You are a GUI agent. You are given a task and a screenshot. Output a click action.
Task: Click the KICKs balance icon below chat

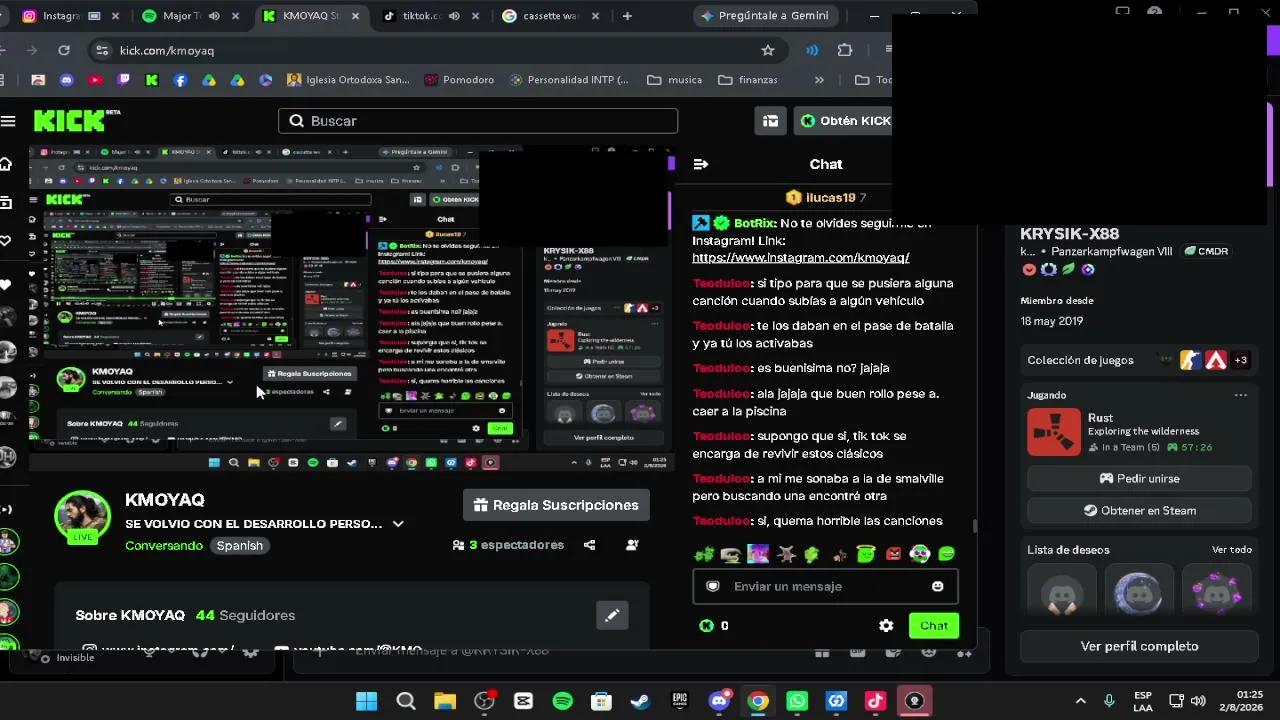pos(707,626)
